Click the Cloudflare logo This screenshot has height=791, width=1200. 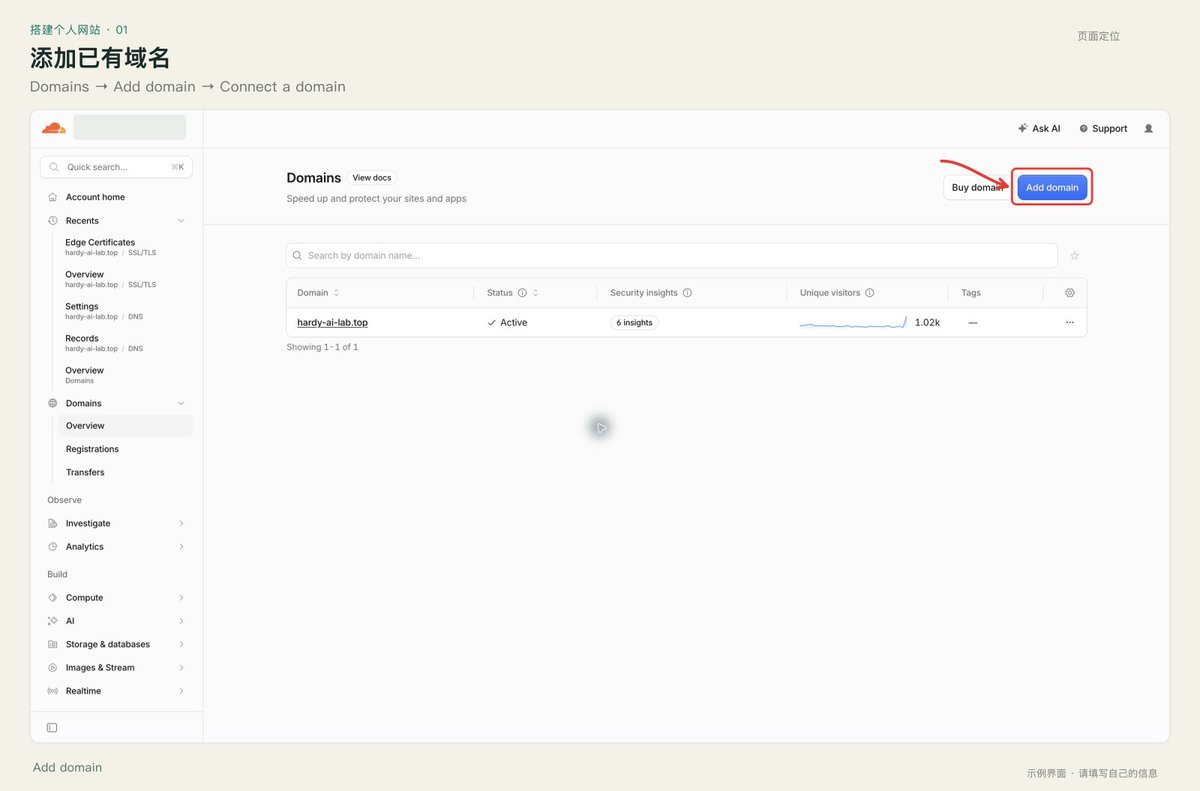54,128
